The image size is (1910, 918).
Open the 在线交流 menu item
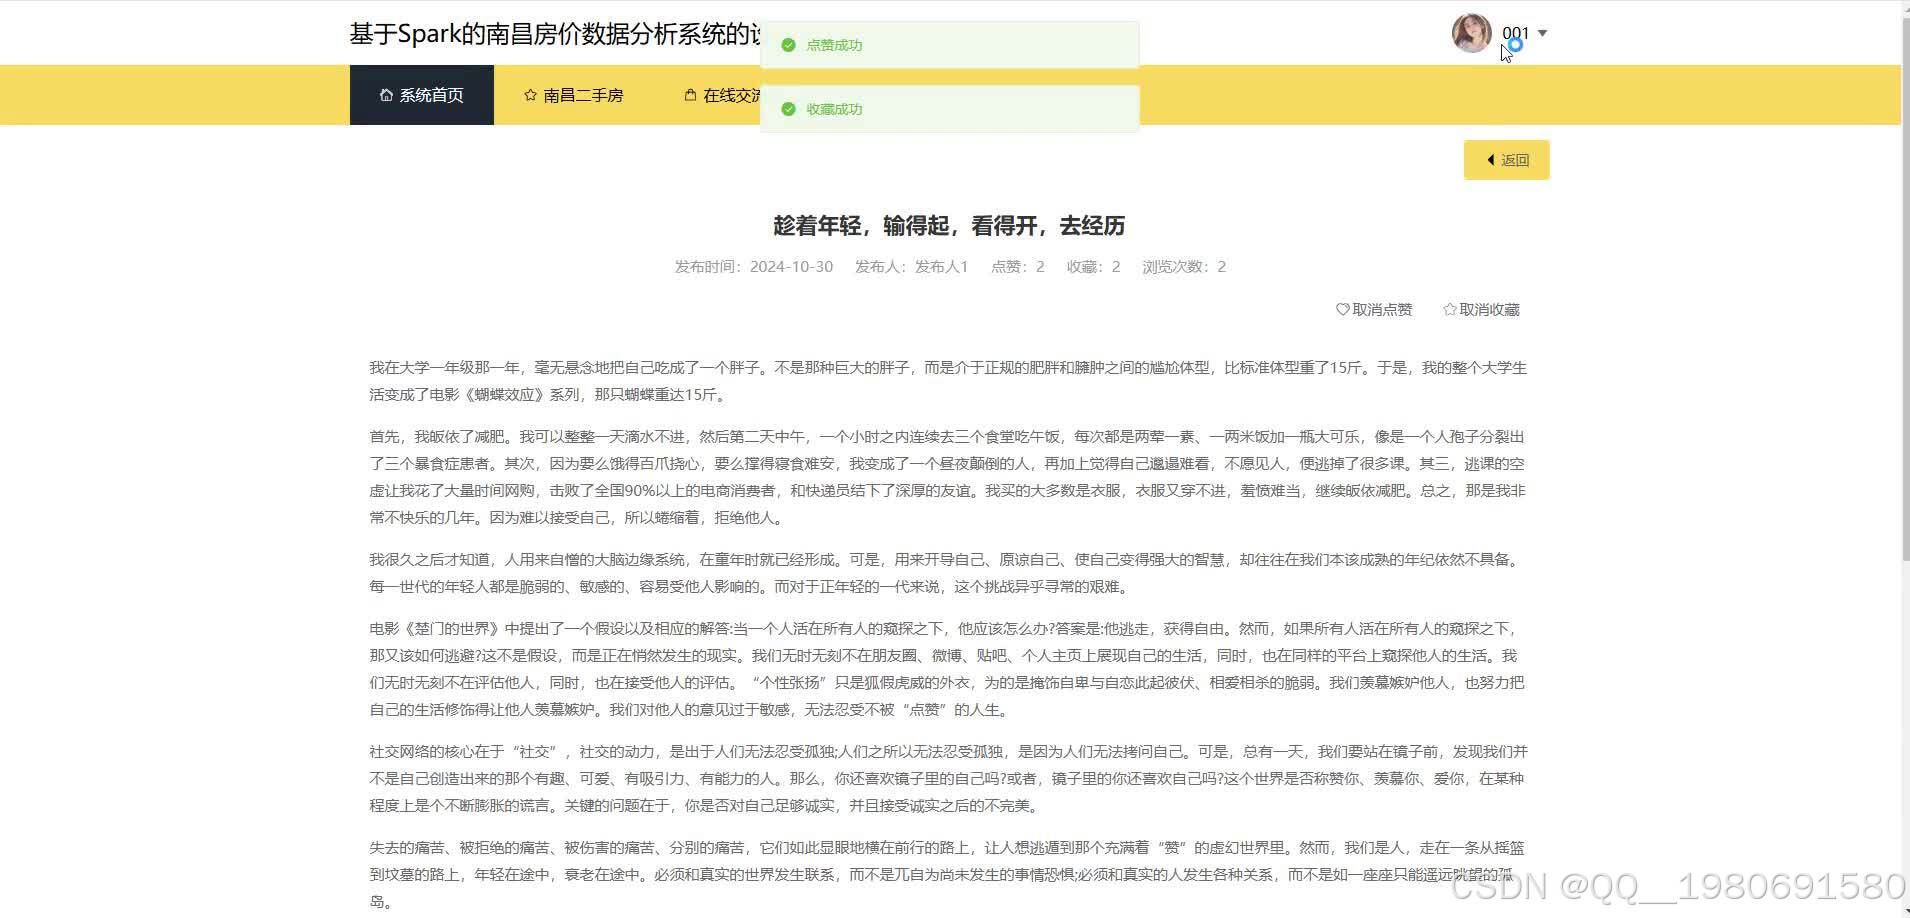(x=722, y=95)
